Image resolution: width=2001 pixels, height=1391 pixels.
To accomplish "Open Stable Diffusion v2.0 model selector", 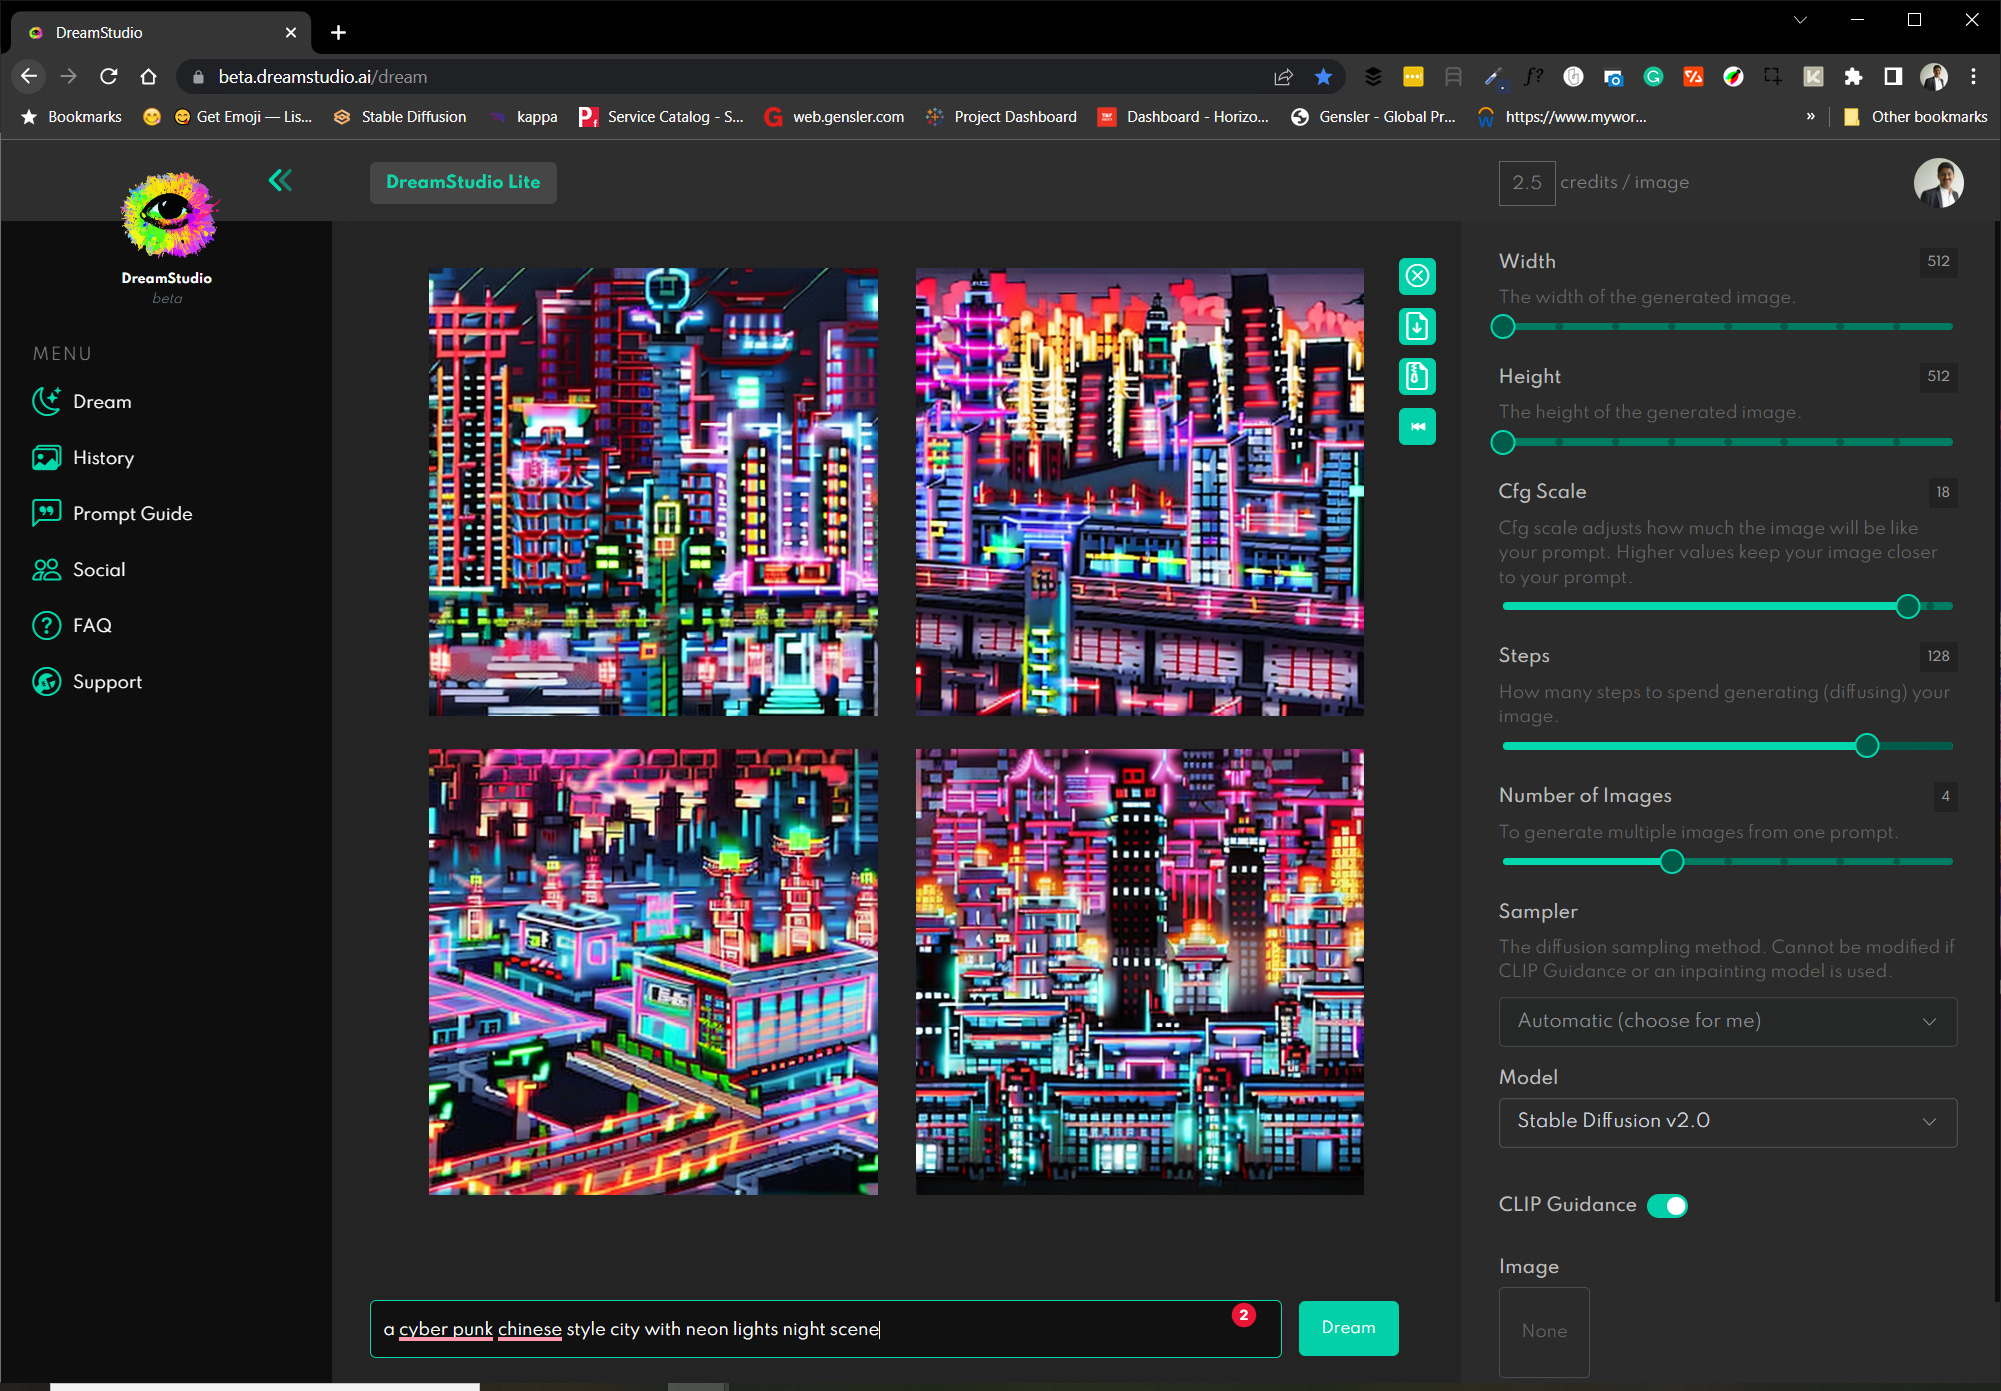I will tap(1726, 1122).
